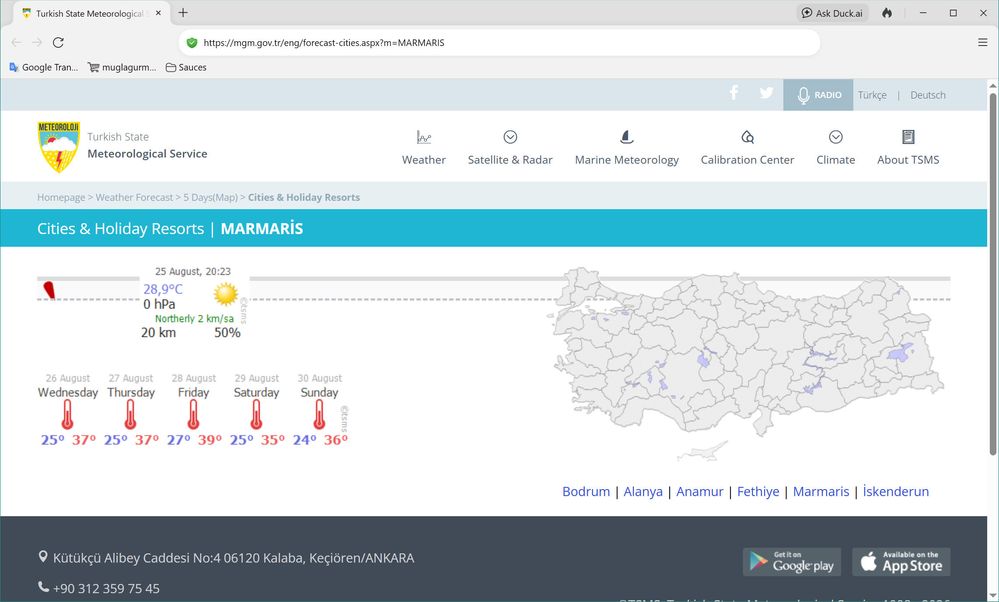Open the Marmaris forecast link
The image size is (999, 602).
click(821, 491)
